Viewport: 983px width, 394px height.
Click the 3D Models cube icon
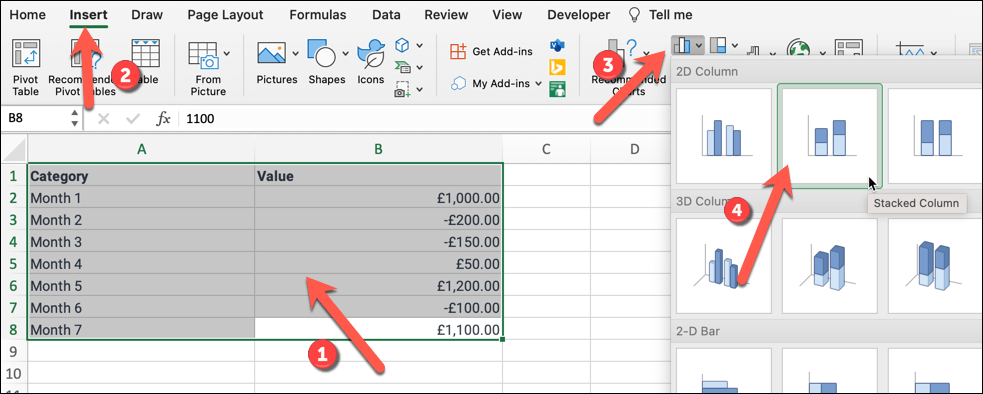[402, 45]
